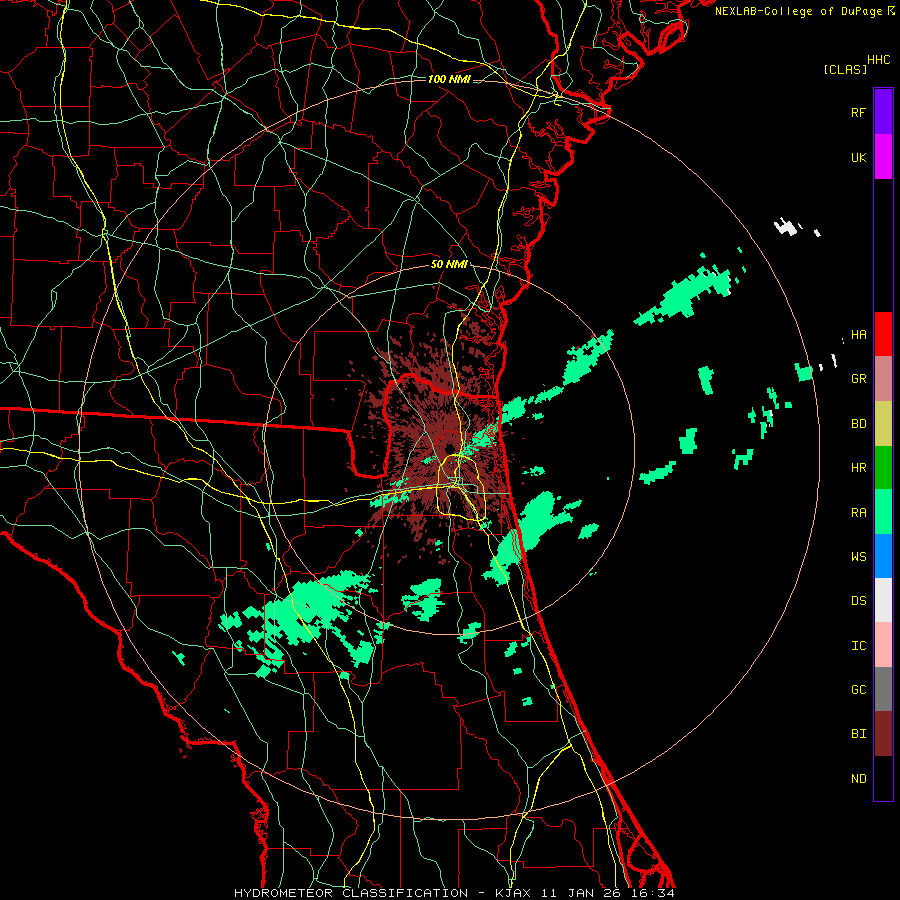Click the HA legend label

(858, 335)
